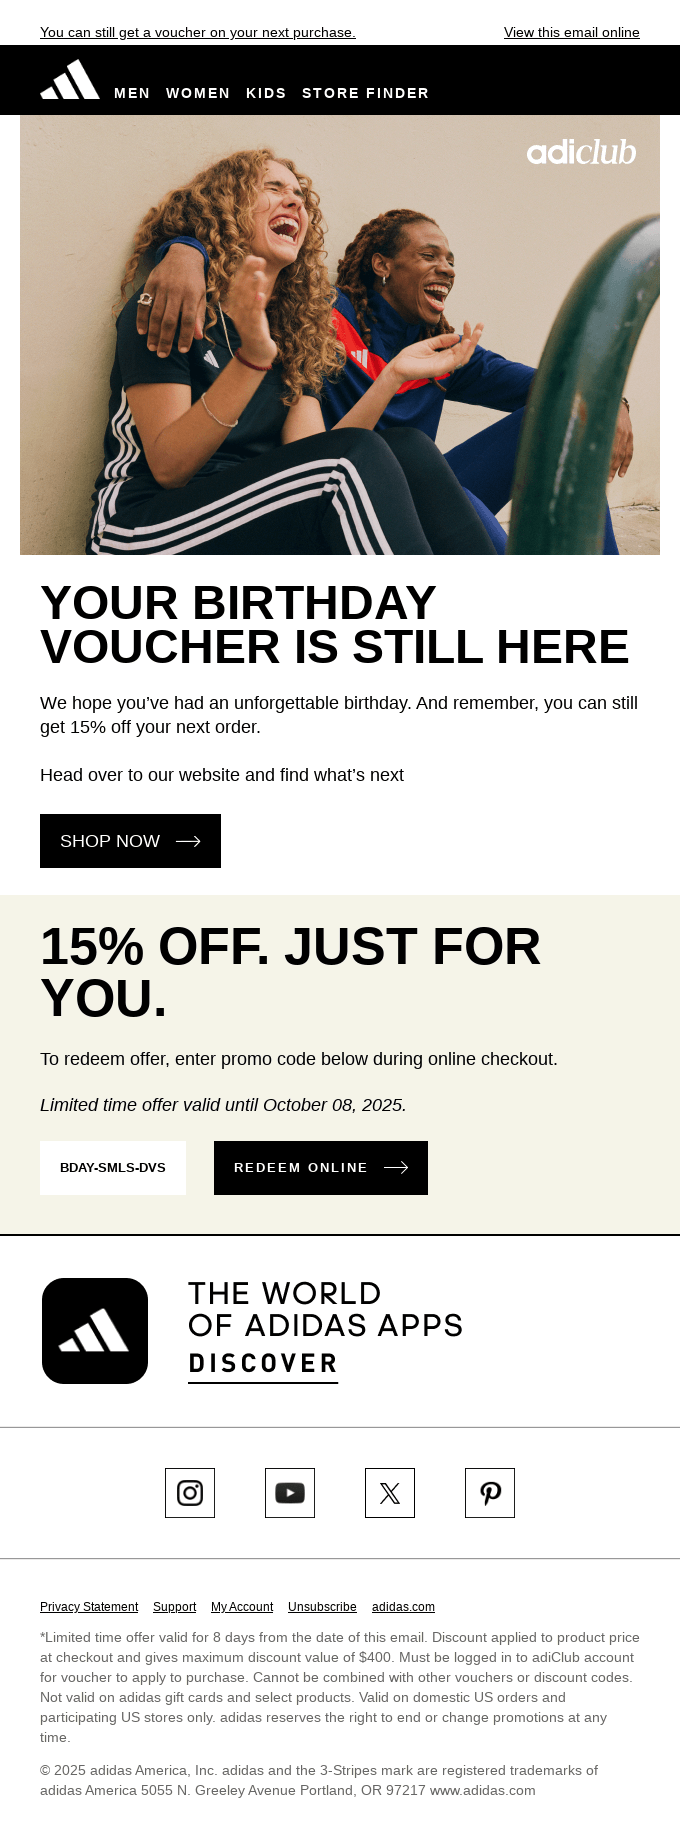Image resolution: width=680 pixels, height=1826 pixels.
Task: Open the 'View this email online' link
Action: [x=571, y=32]
